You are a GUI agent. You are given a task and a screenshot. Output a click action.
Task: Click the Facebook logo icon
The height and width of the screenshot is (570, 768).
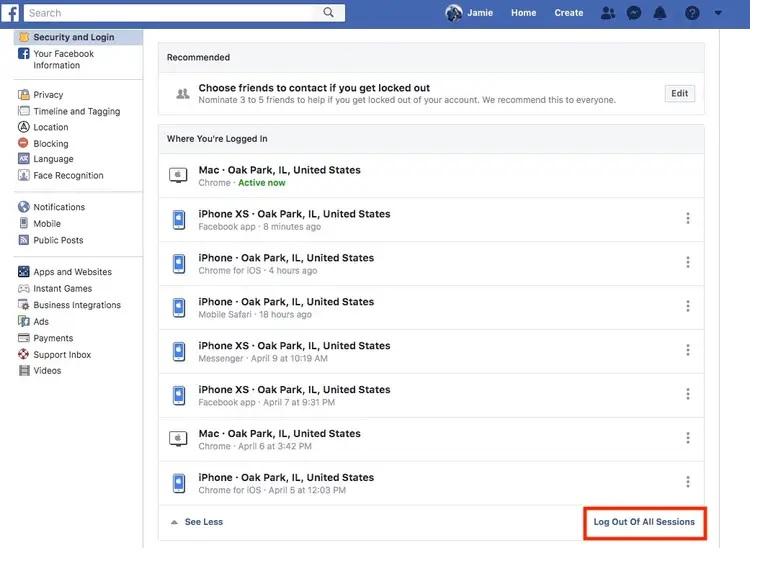point(10,13)
